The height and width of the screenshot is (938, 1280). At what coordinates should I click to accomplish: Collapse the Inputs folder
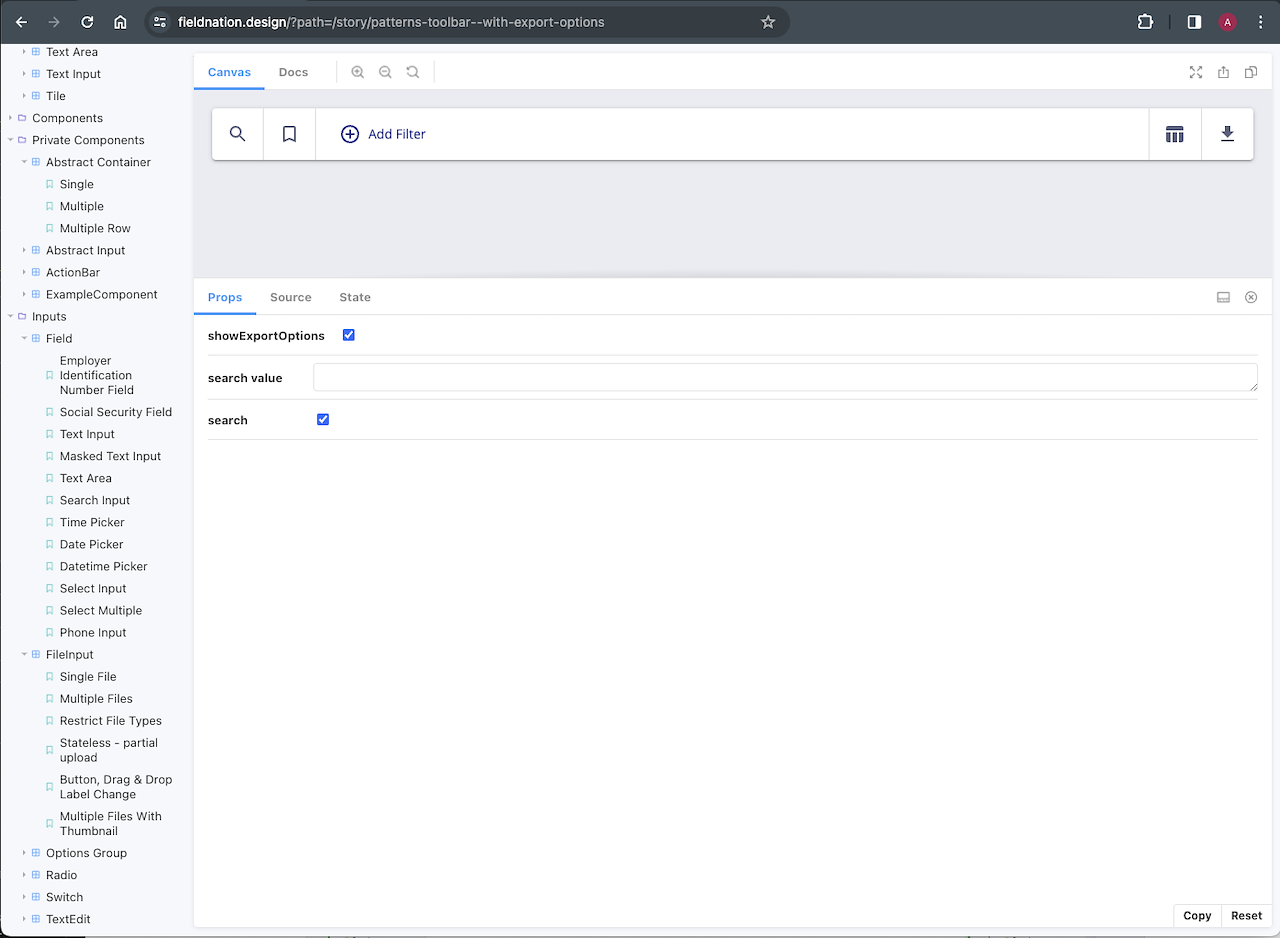49,316
